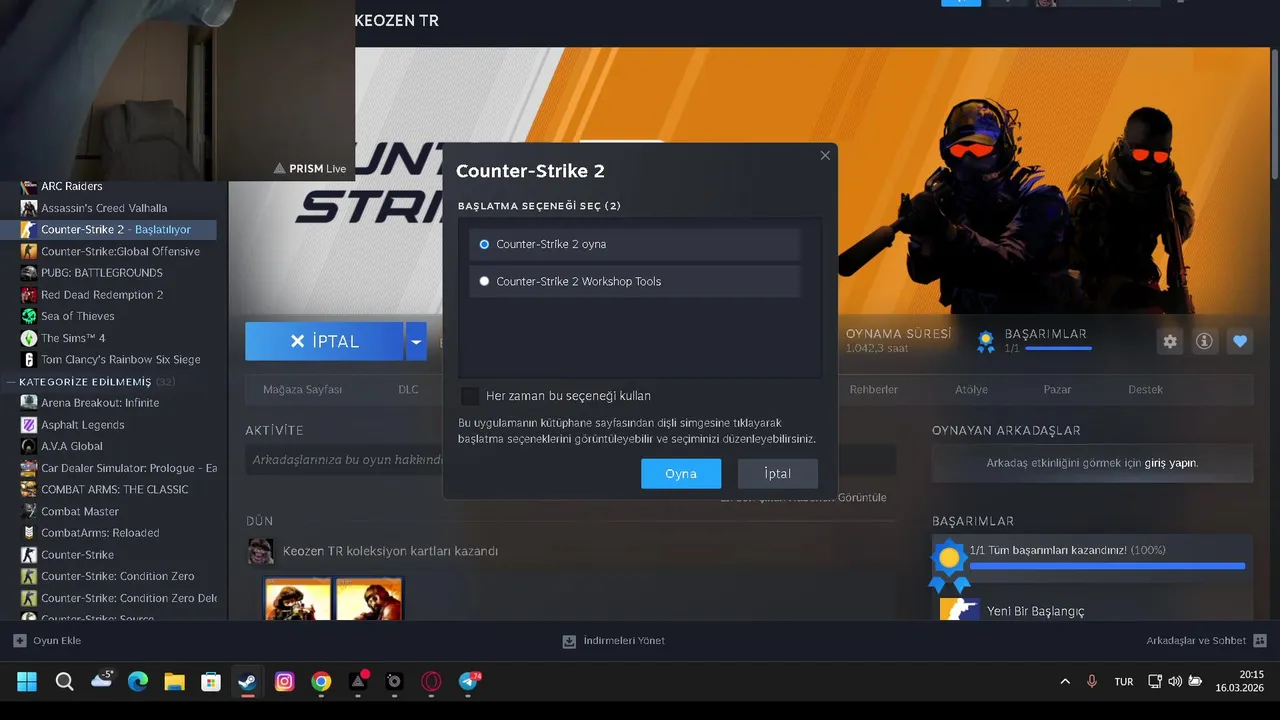Click Tom Clancy's Rainbow Six Siege icon
1280x720 pixels.
point(29,360)
